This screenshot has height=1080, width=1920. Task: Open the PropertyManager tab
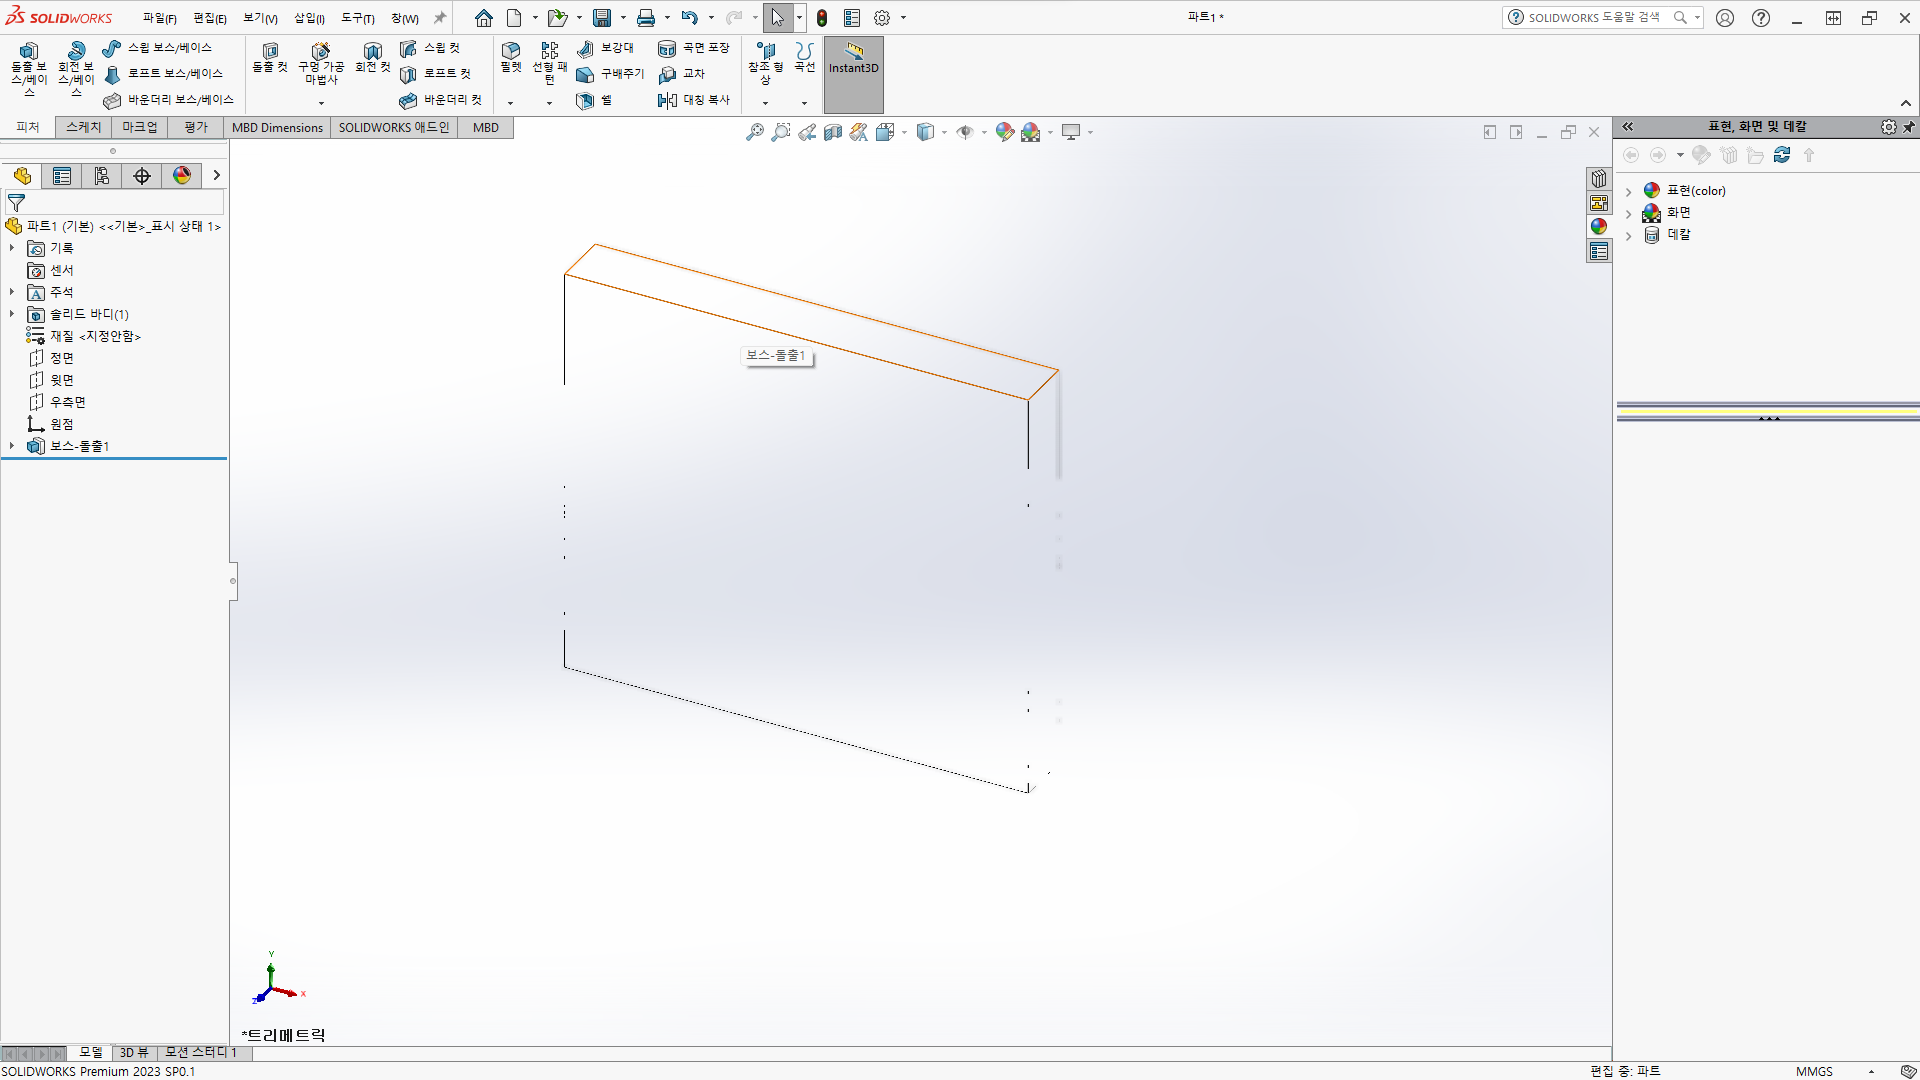click(62, 176)
